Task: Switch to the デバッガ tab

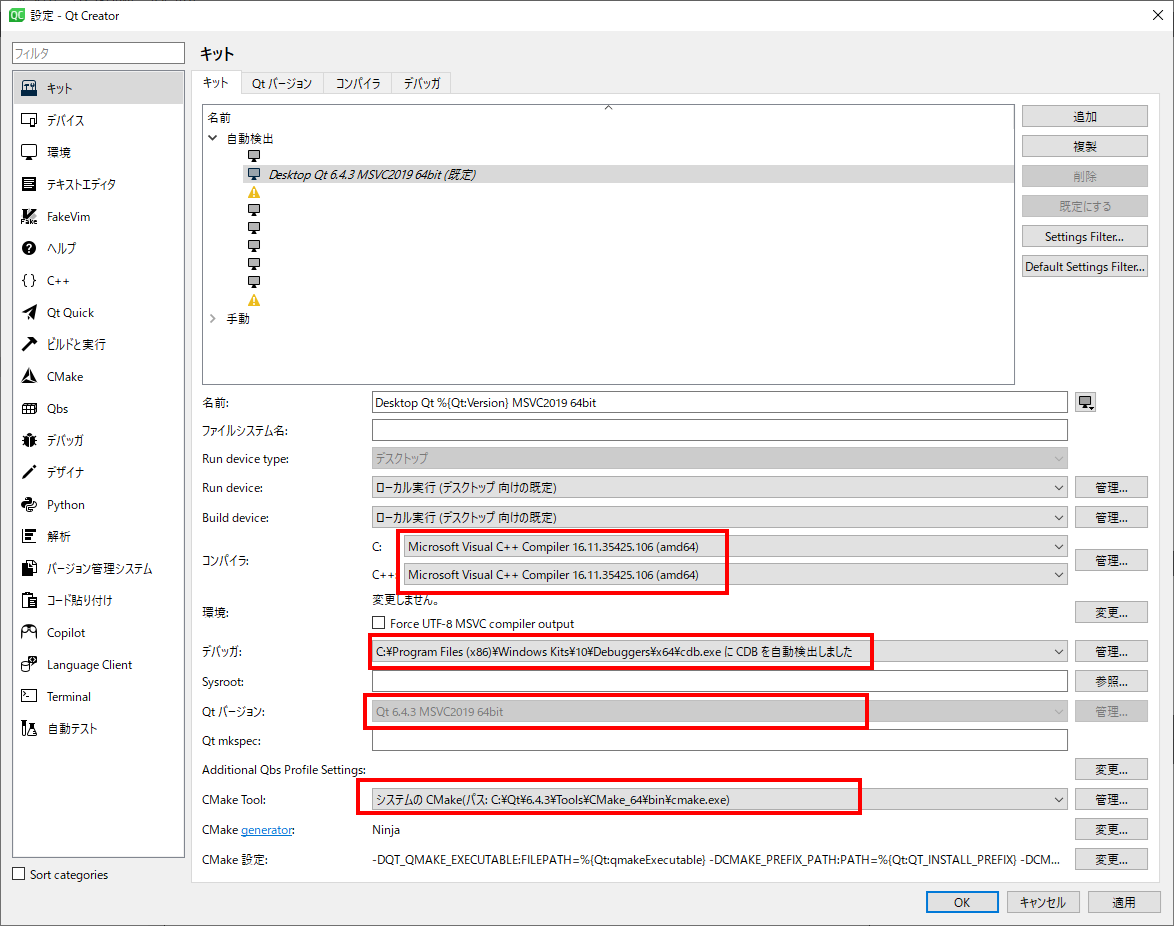Action: 422,84
